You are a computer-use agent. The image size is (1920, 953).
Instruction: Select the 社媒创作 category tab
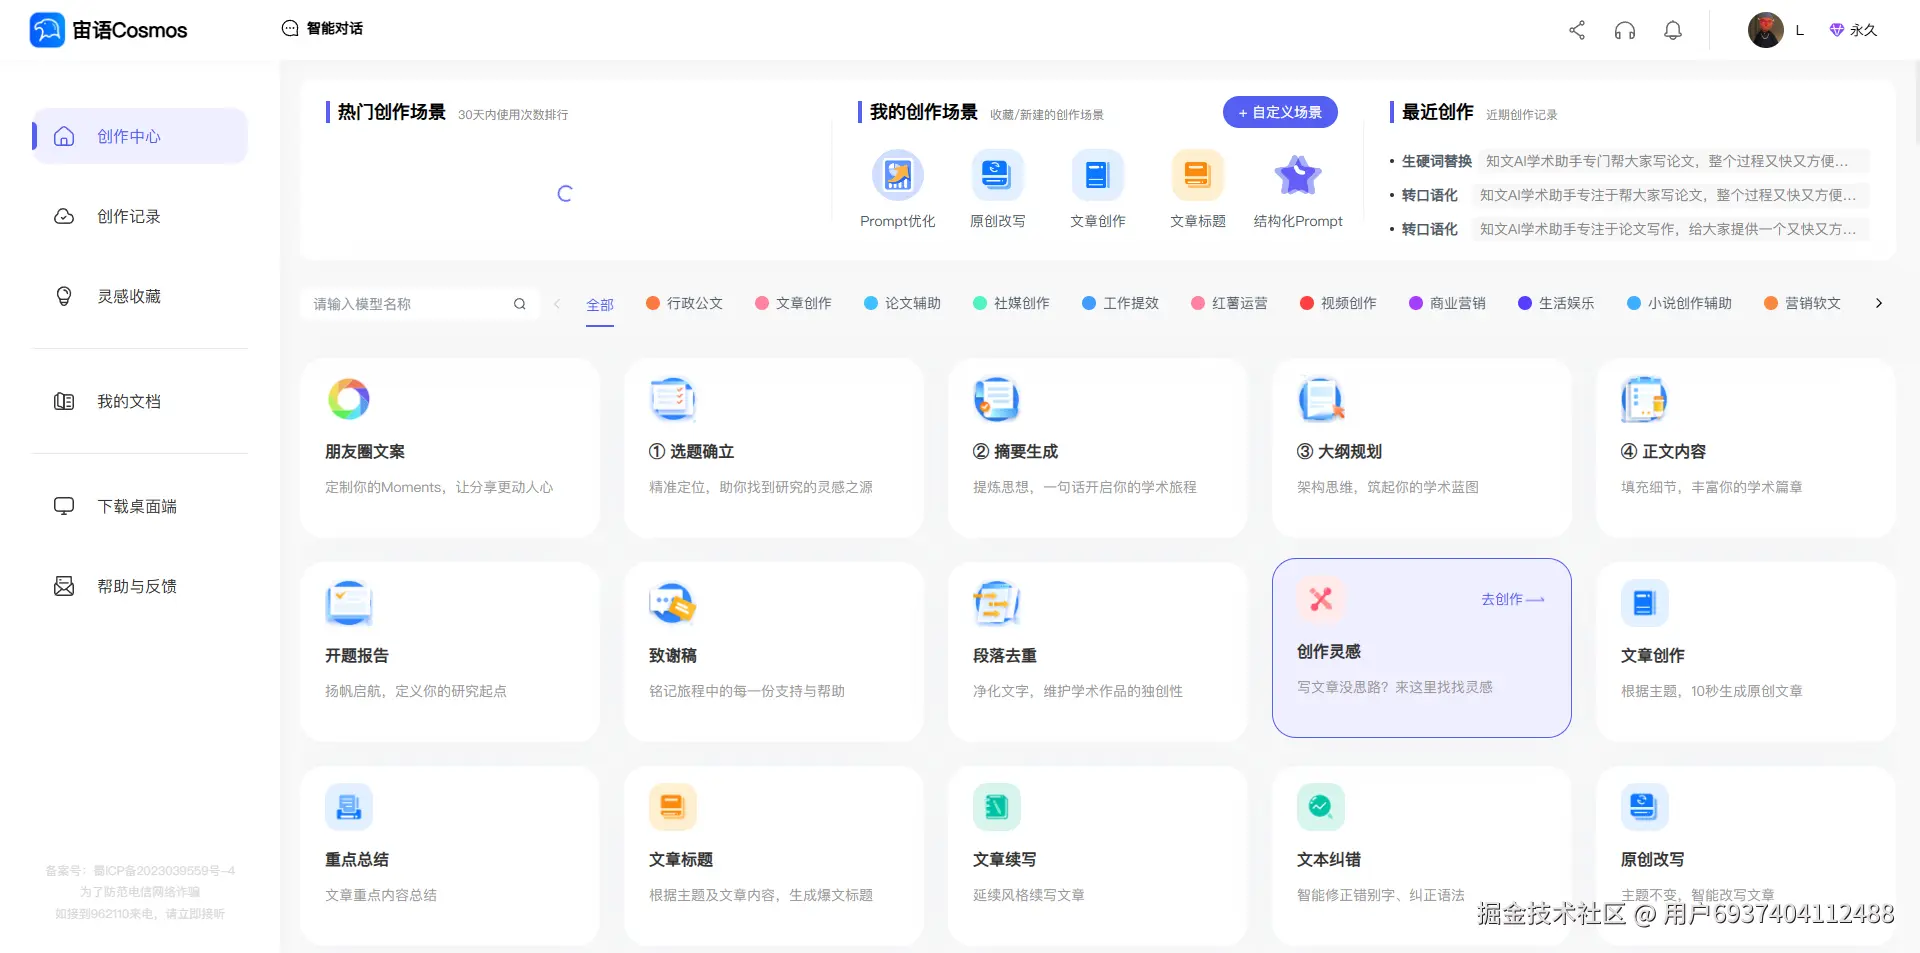pos(1012,303)
